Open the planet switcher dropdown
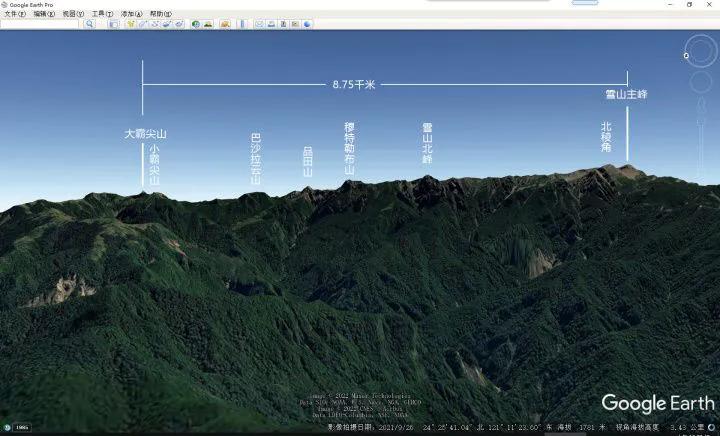 [x=225, y=24]
